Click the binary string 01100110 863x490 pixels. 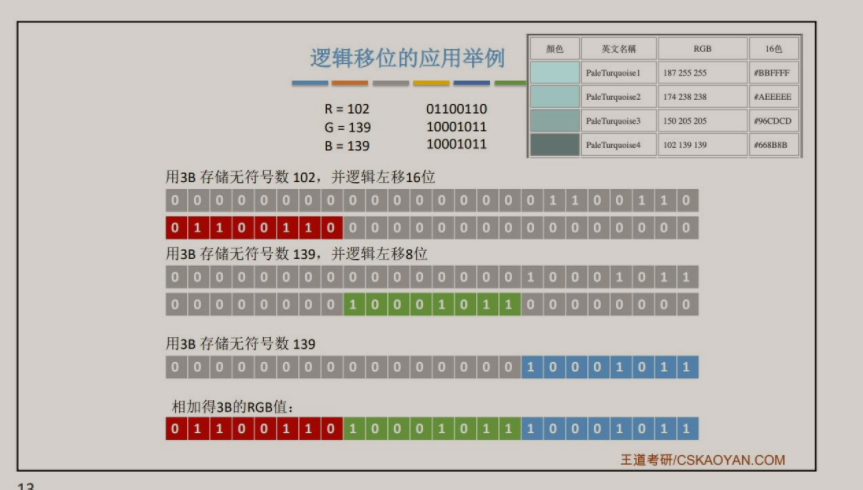[456, 109]
